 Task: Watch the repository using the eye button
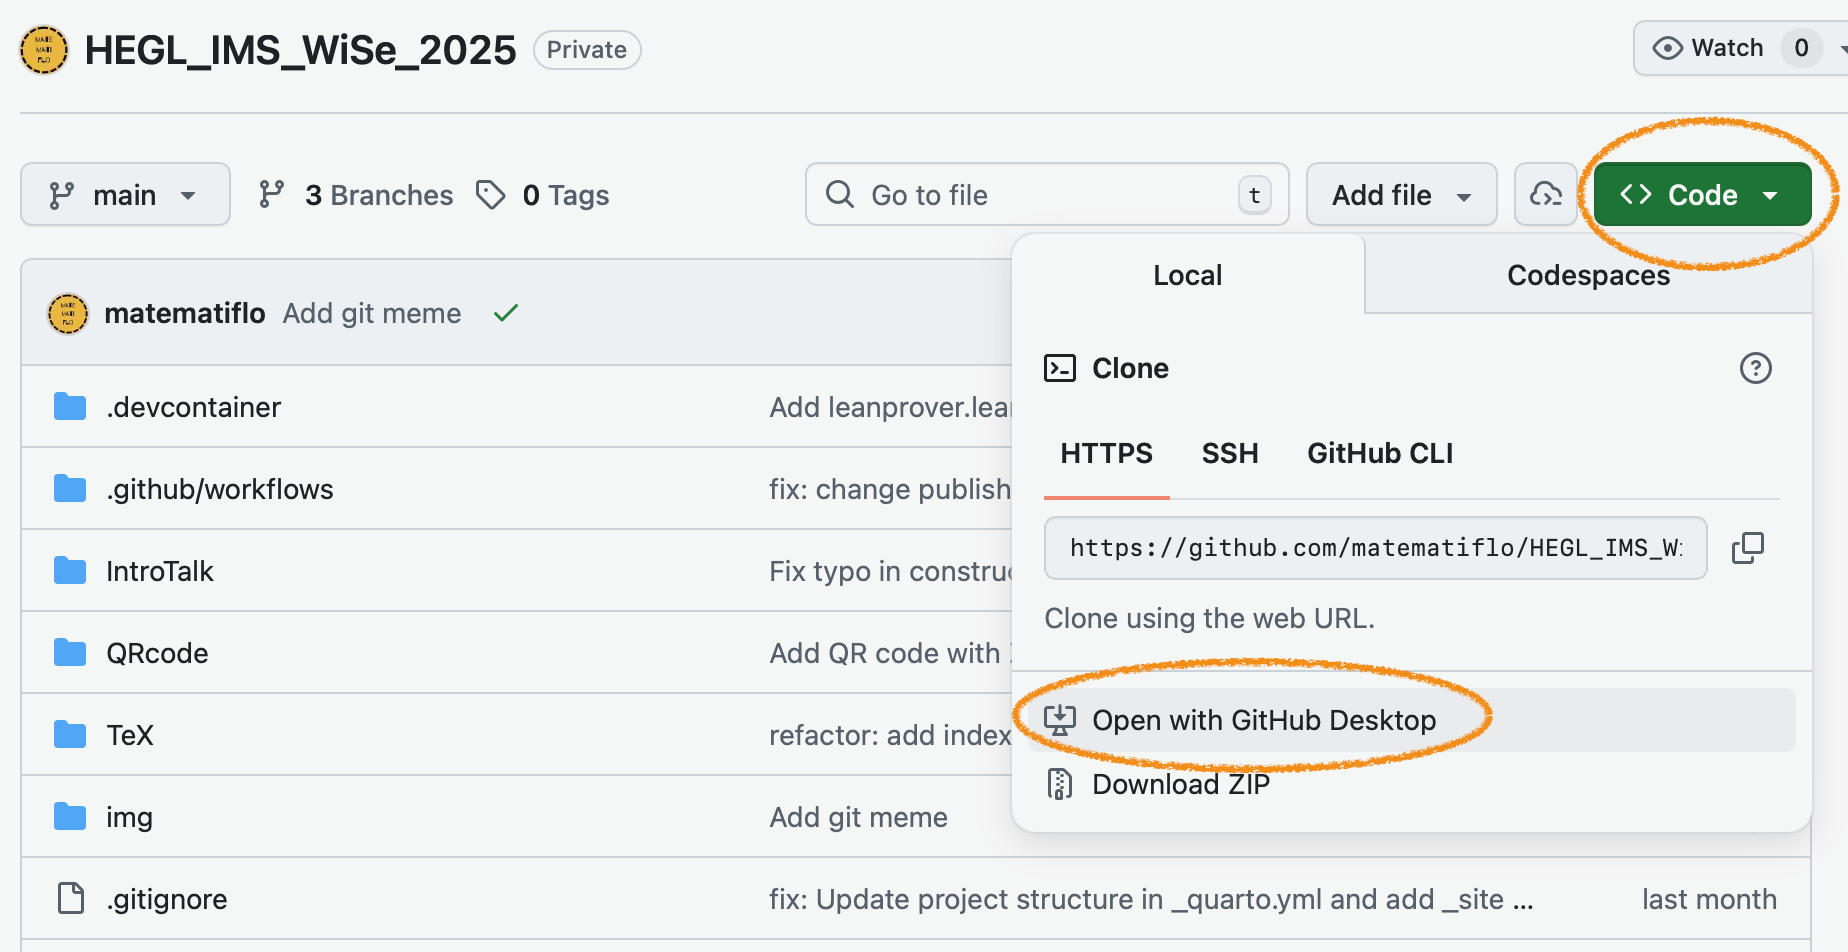(x=1708, y=48)
